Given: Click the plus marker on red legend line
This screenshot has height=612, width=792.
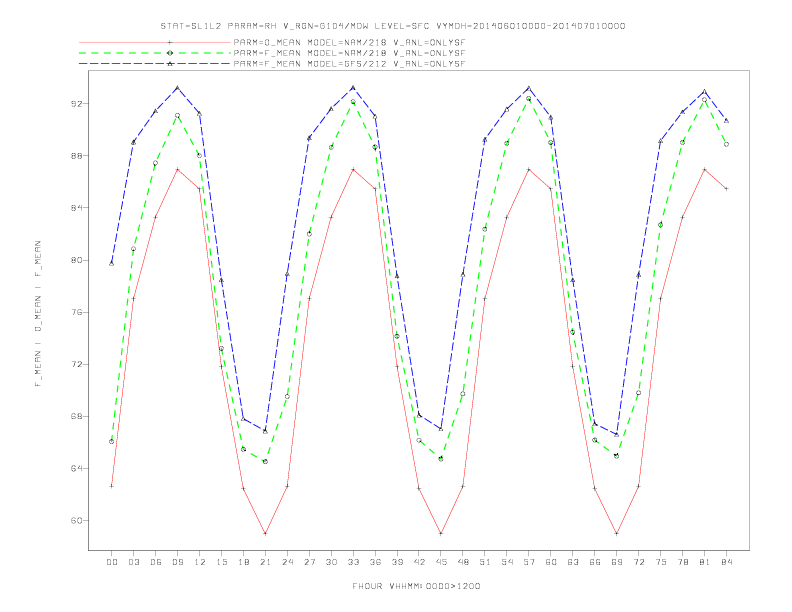Looking at the screenshot, I should click(170, 42).
